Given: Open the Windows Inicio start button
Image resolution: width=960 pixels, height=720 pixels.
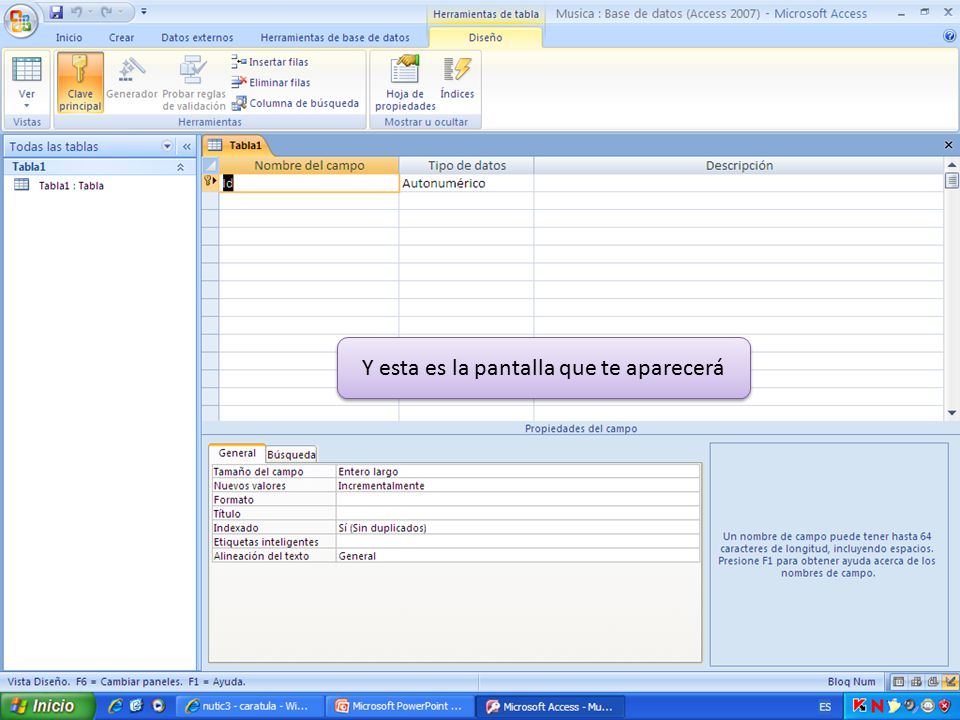Looking at the screenshot, I should 47,706.
